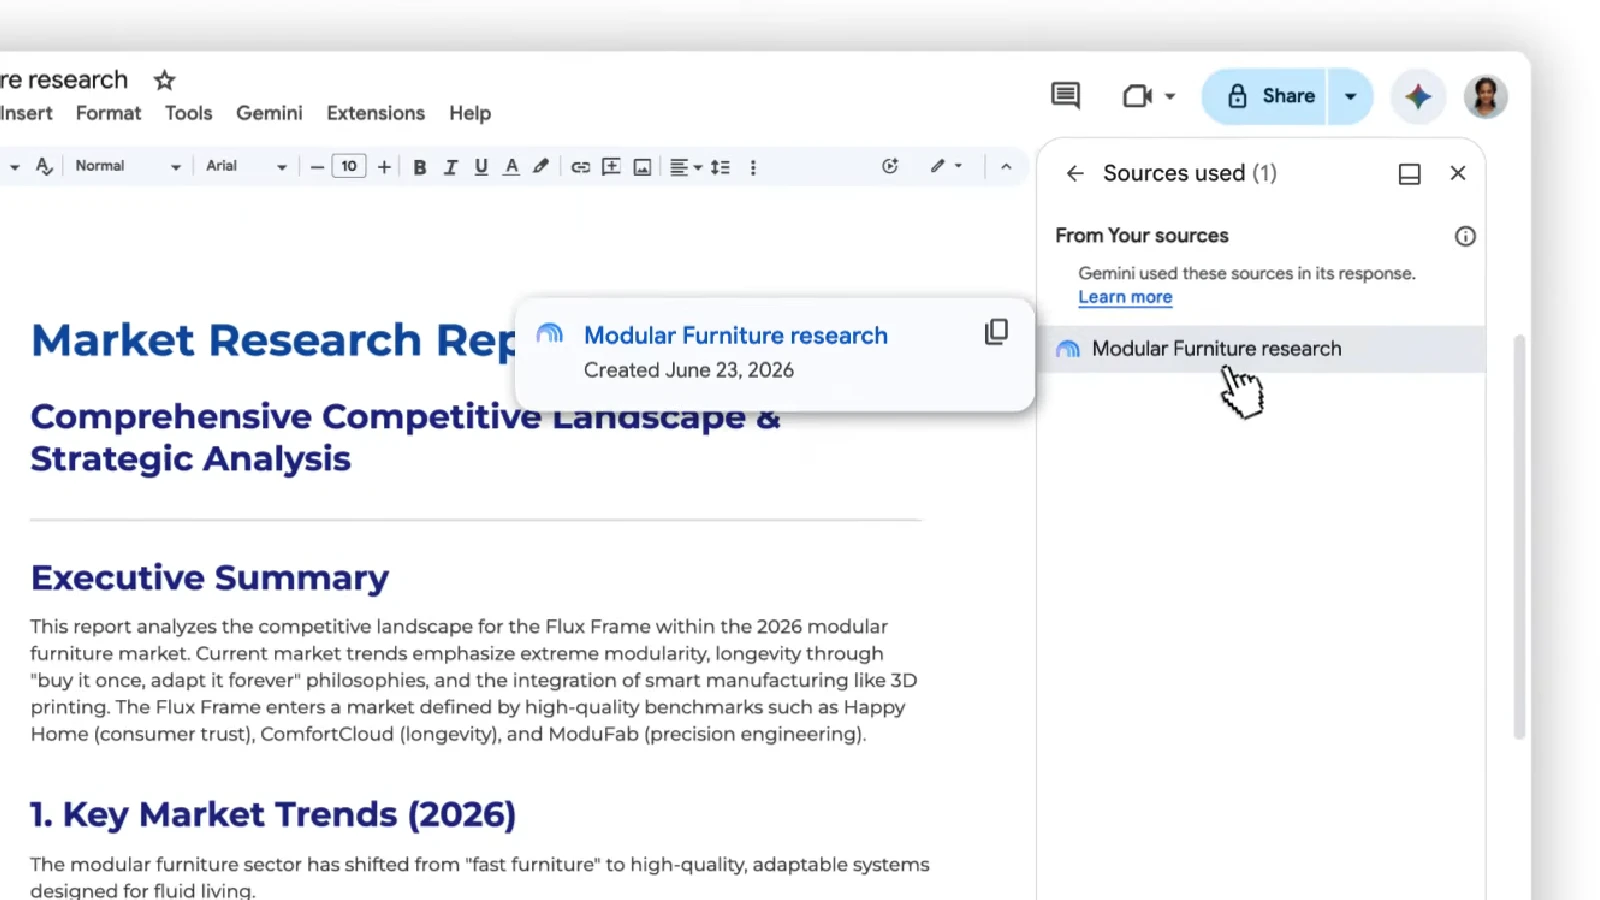Go back from Sources used

click(1075, 174)
